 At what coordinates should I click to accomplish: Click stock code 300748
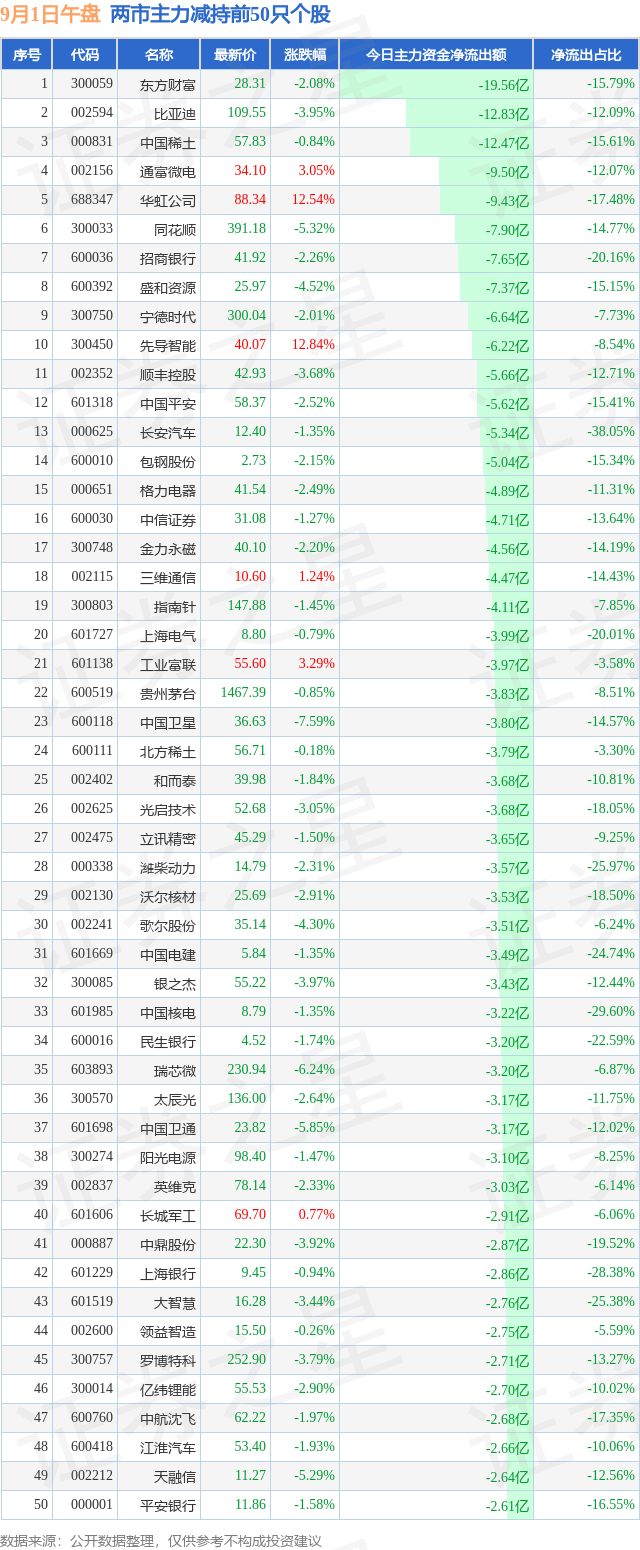[92, 548]
